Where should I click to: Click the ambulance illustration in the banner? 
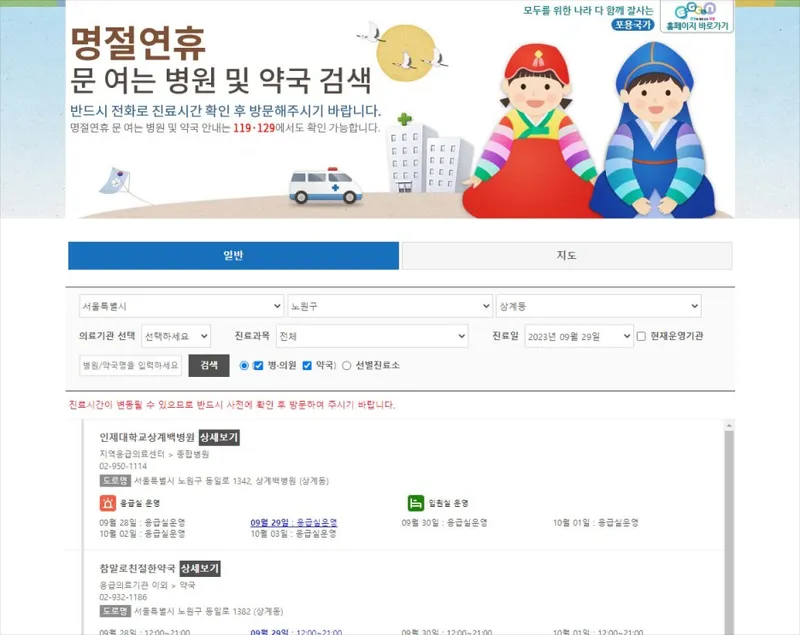pos(325,187)
